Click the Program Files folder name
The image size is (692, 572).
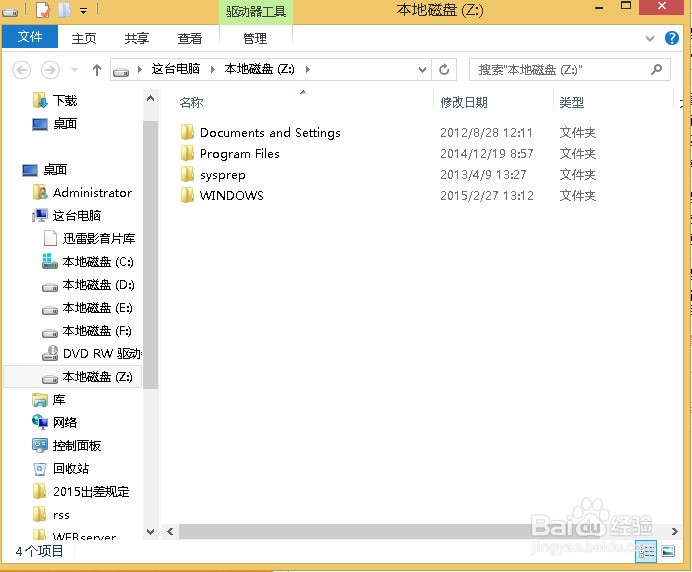240,154
